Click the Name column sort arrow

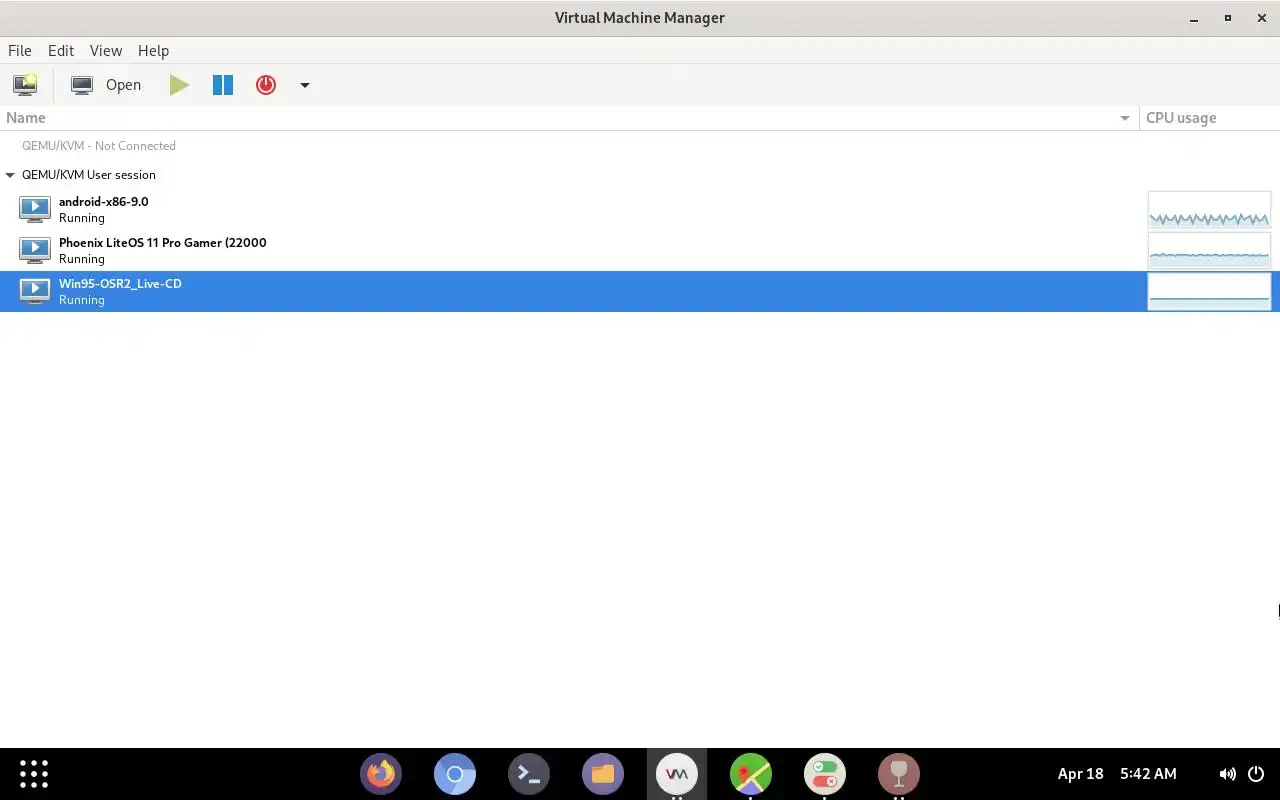pyautogui.click(x=1126, y=119)
